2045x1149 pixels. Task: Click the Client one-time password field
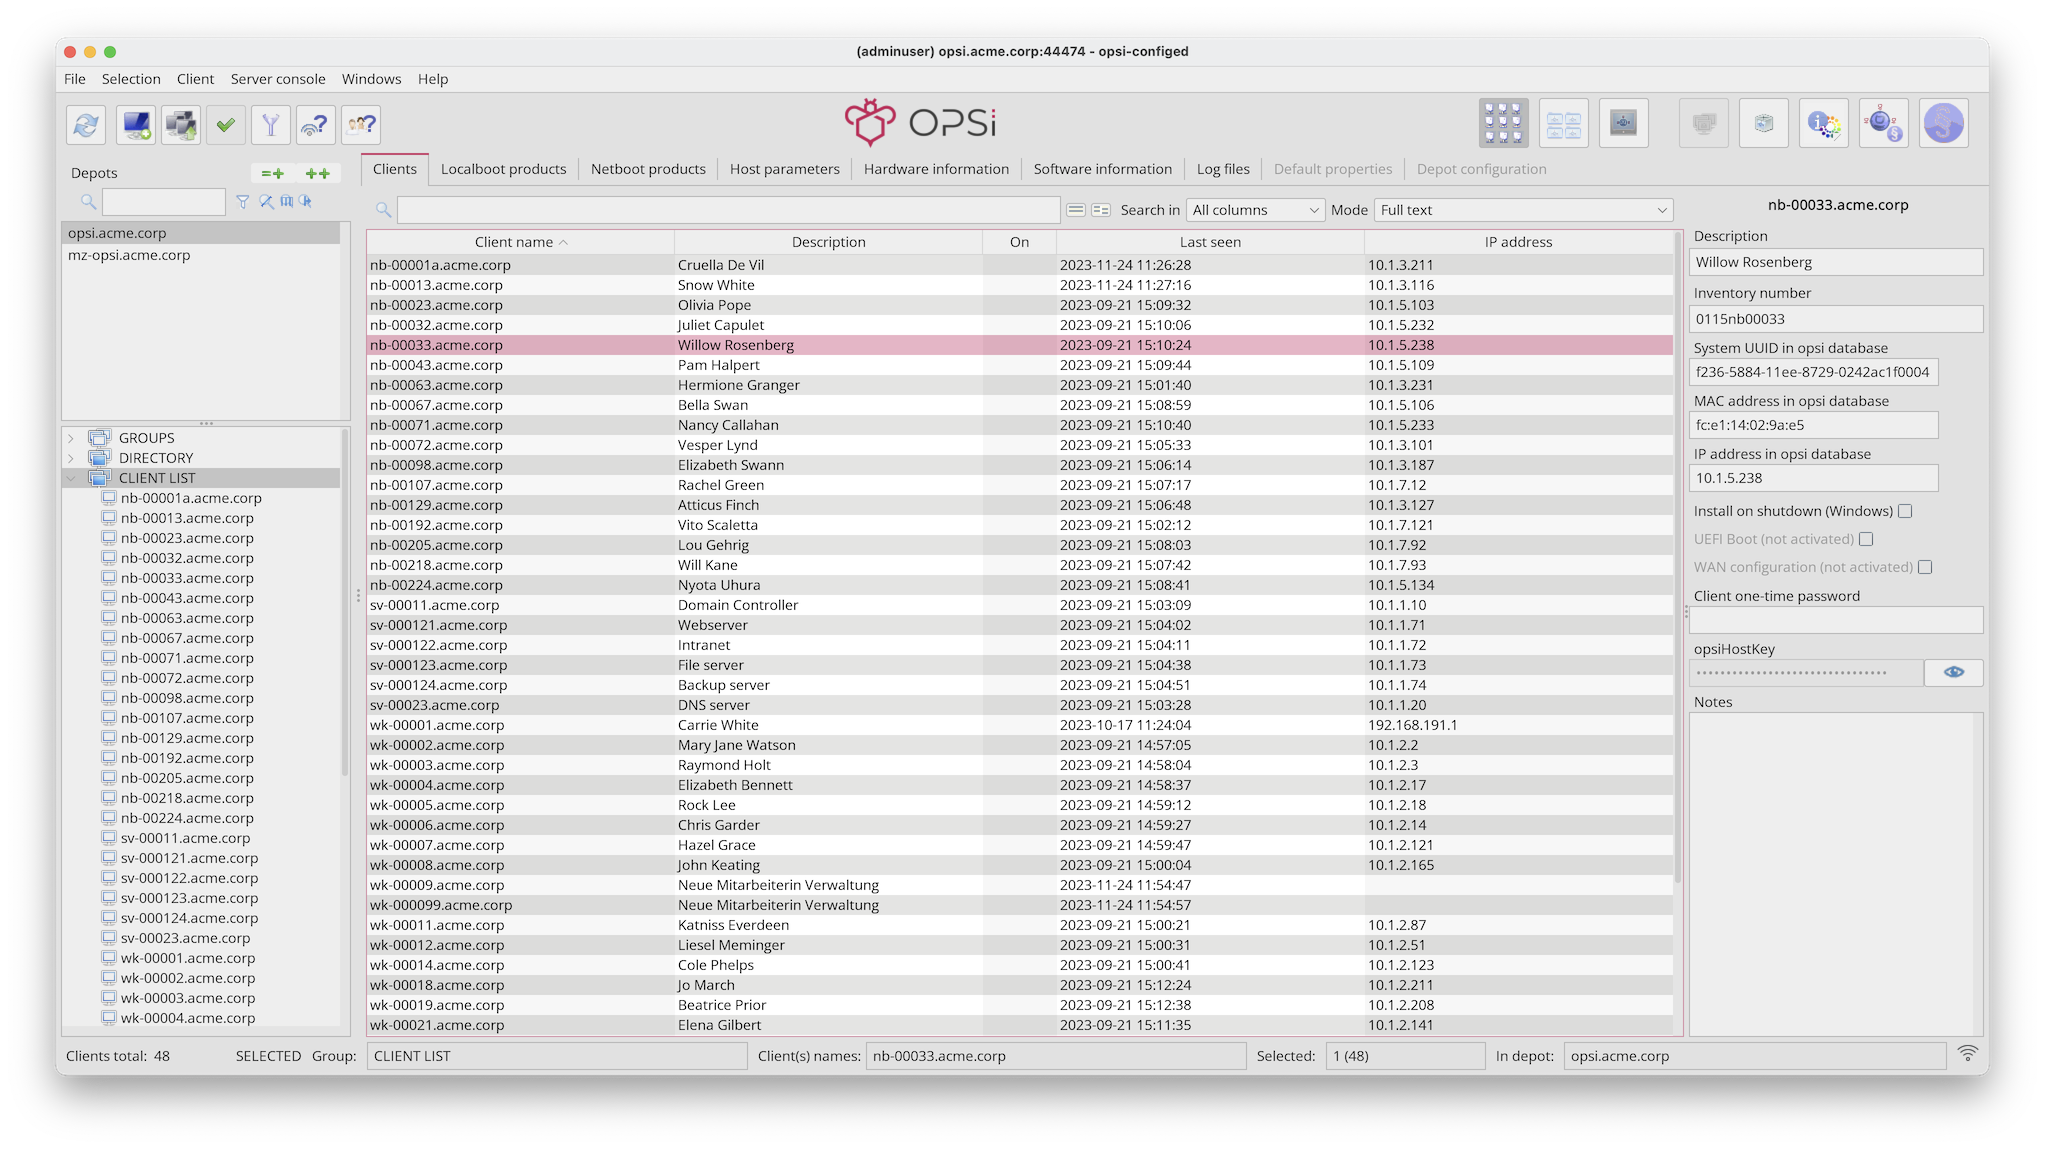click(1836, 620)
